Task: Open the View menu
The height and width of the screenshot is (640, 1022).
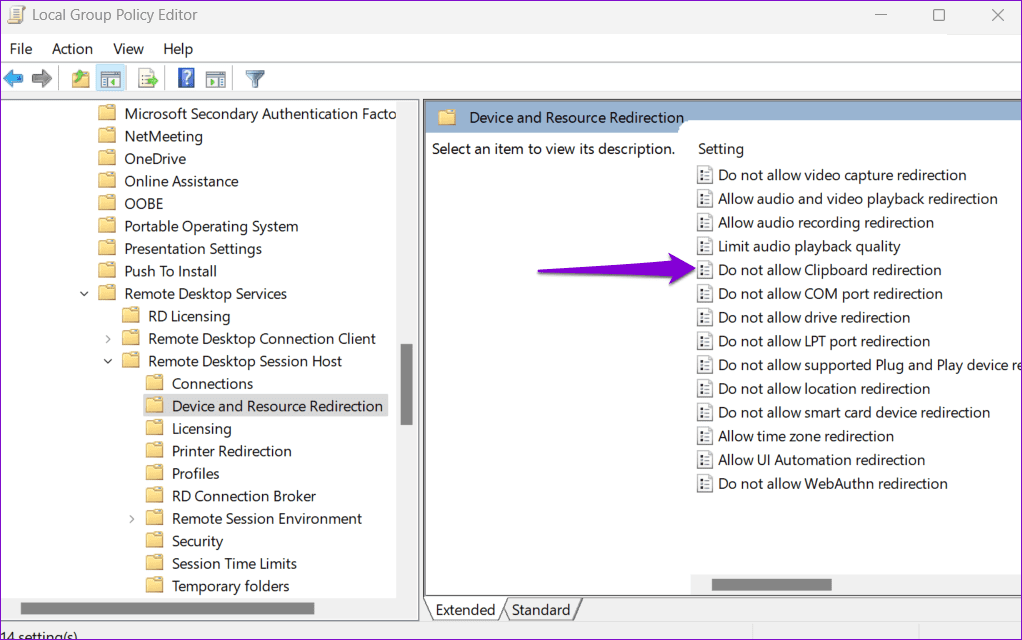Action: (128, 49)
